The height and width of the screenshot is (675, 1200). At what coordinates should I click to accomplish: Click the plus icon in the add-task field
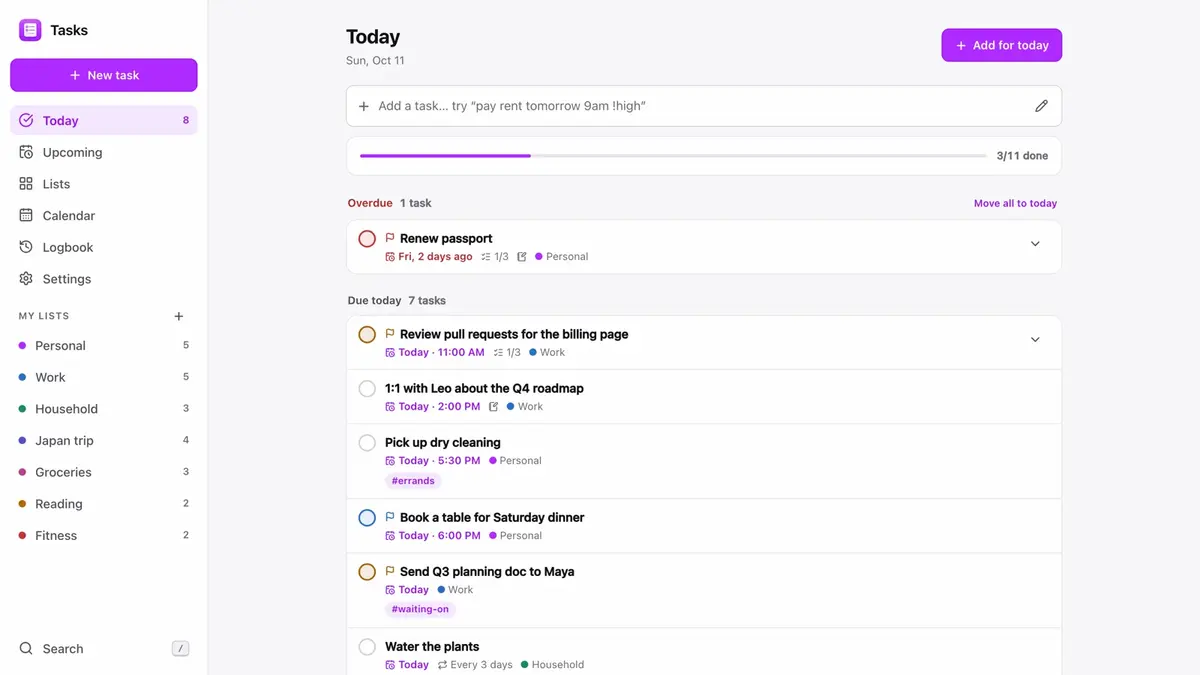(364, 106)
